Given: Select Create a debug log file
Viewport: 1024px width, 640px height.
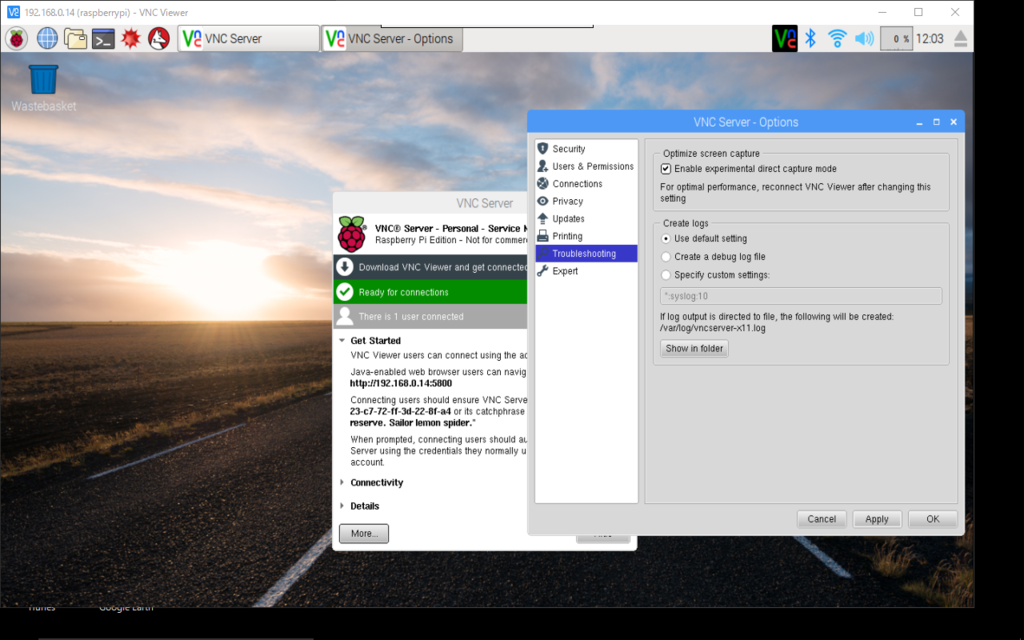Looking at the screenshot, I should click(665, 257).
